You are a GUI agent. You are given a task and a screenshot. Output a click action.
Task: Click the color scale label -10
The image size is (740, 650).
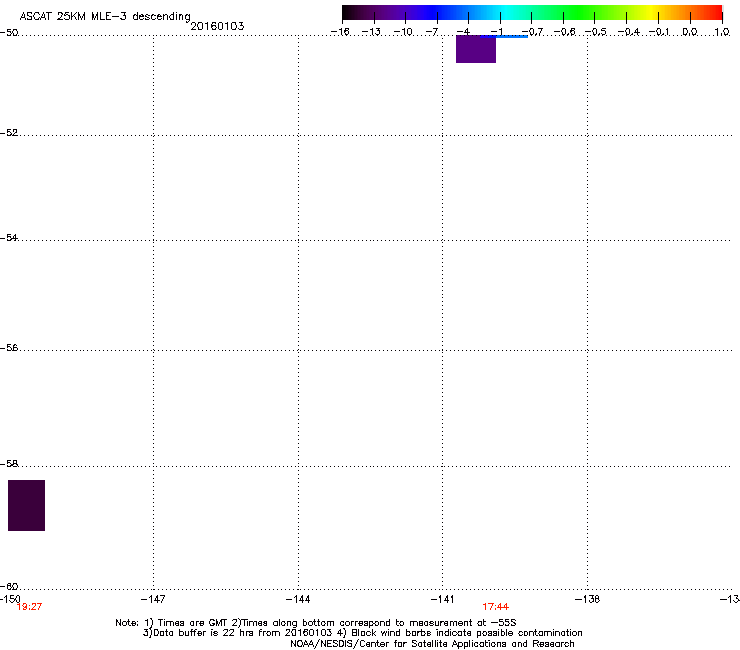(403, 32)
